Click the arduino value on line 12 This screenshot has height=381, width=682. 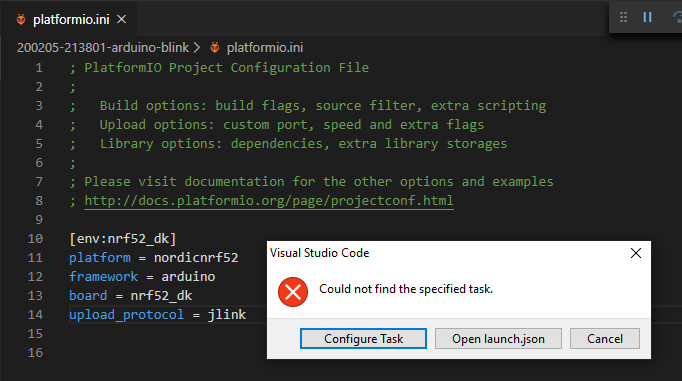point(188,277)
